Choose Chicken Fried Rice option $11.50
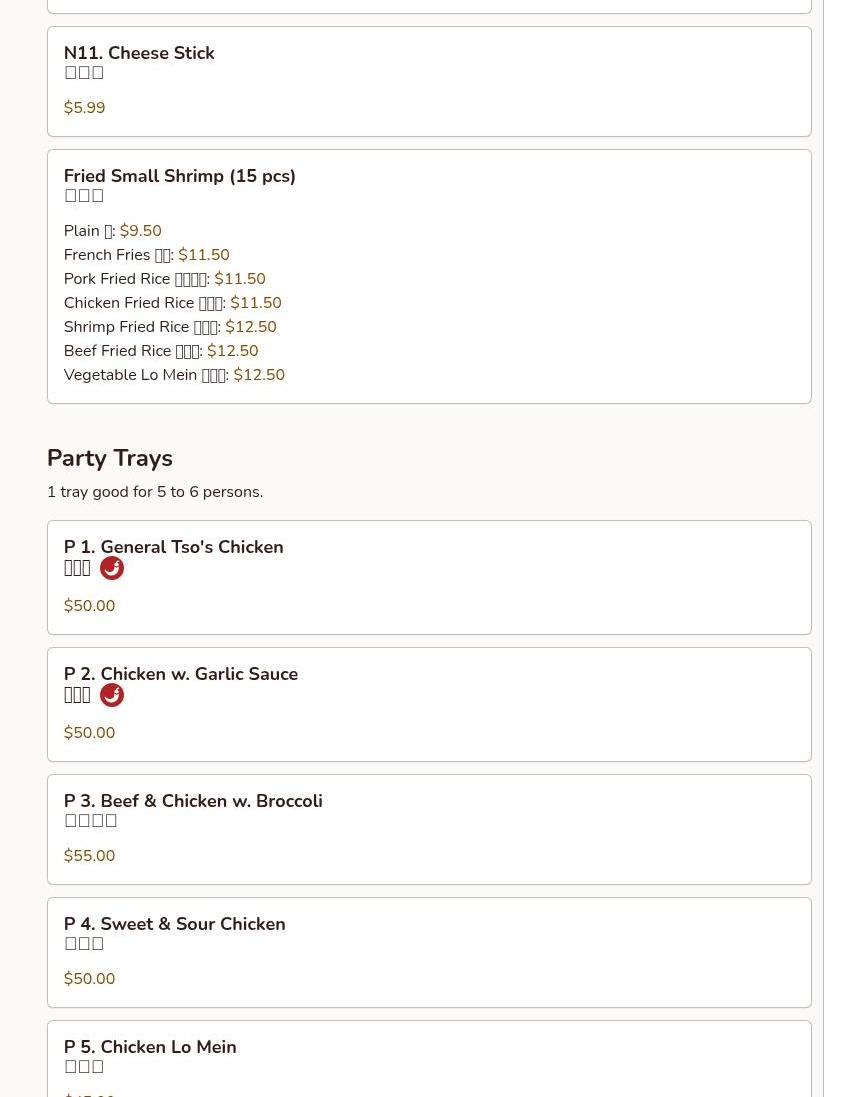 tap(173, 302)
